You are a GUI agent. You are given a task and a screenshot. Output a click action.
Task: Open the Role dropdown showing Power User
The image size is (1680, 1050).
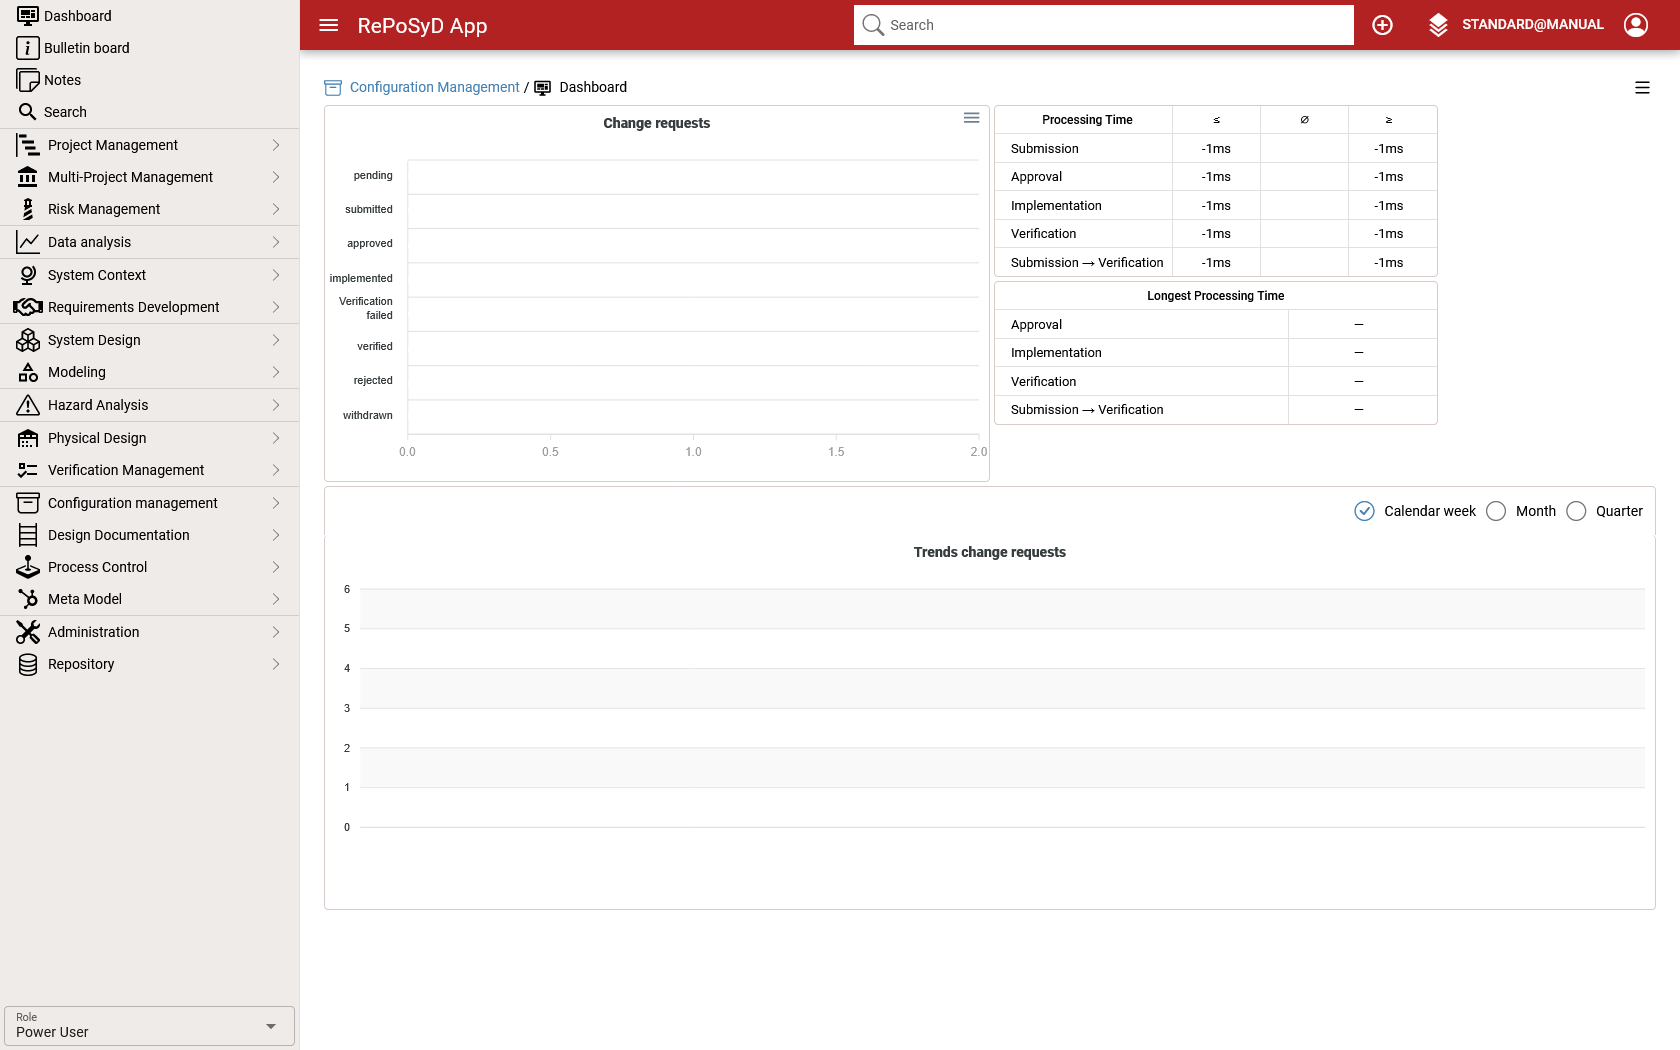[149, 1026]
